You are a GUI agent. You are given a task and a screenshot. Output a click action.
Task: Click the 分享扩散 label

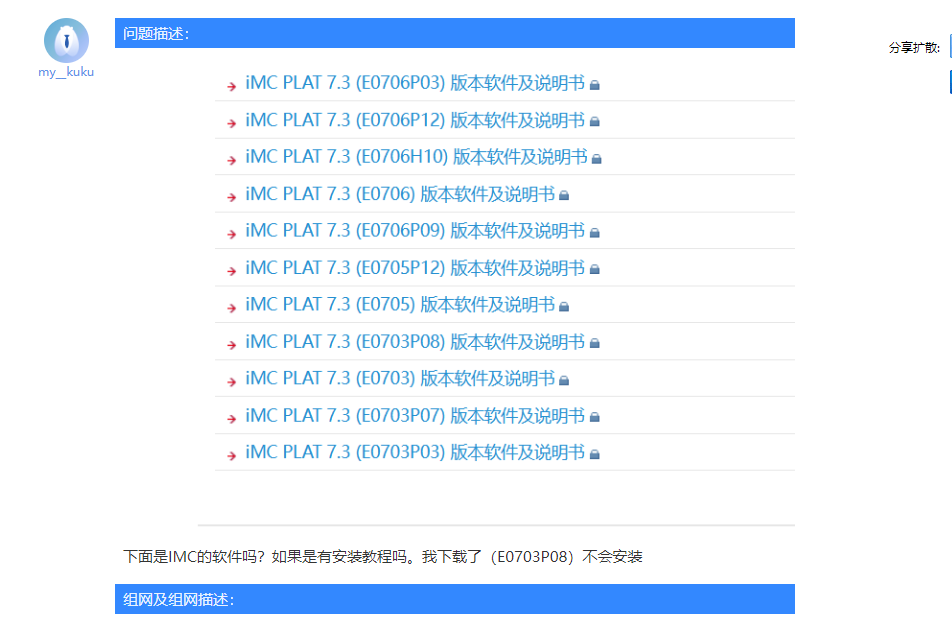pyautogui.click(x=914, y=47)
